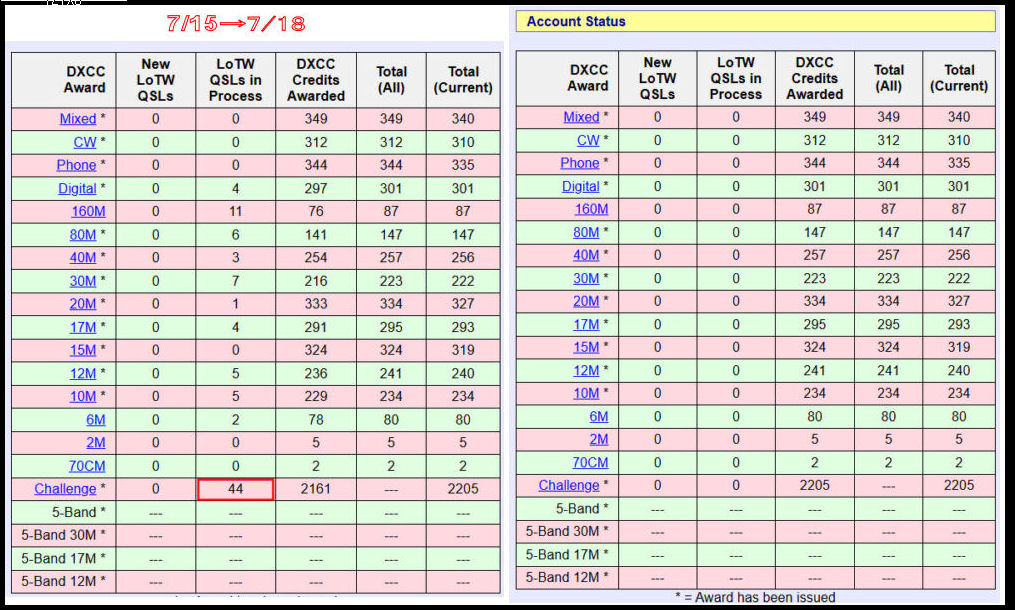Open 10M link under Account Status

click(586, 393)
